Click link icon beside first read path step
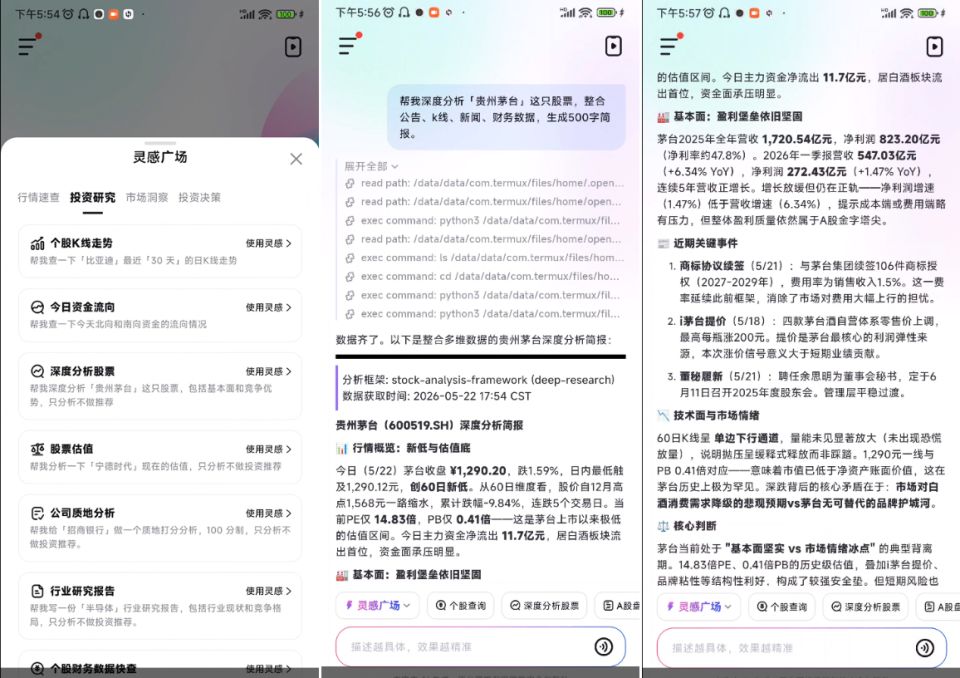 (x=350, y=183)
